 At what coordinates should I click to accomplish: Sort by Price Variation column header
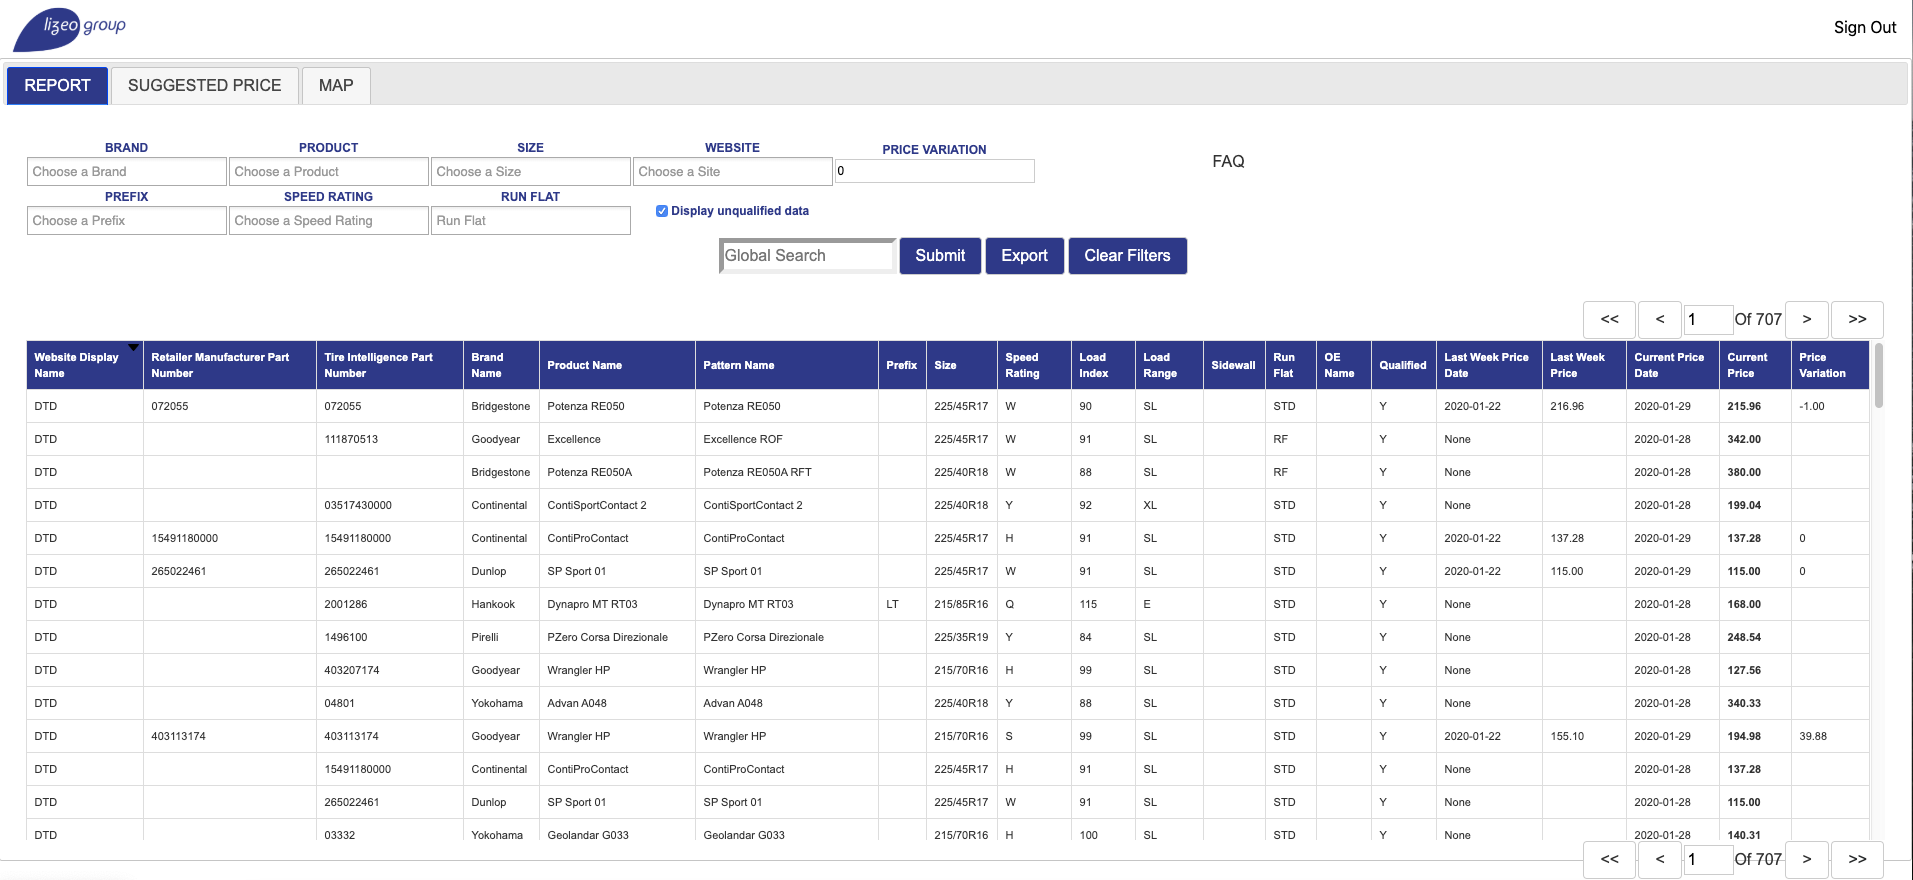click(1830, 365)
